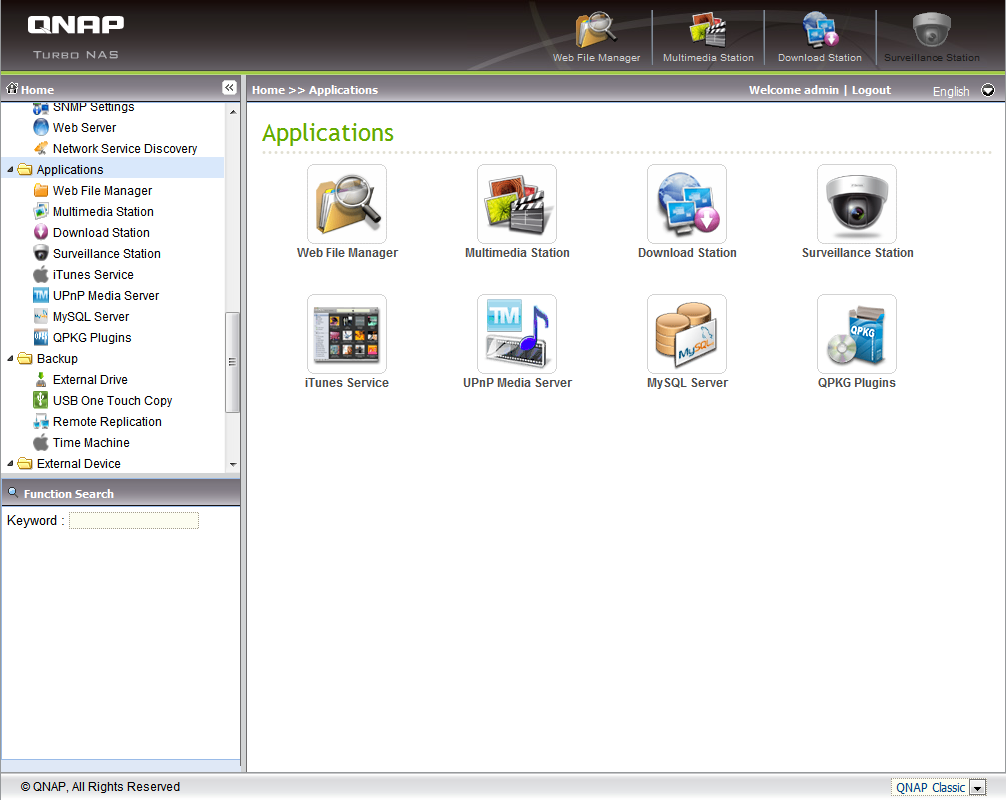The width and height of the screenshot is (1006, 800).
Task: Click the iTunes Service label in main panel
Action: (x=346, y=383)
